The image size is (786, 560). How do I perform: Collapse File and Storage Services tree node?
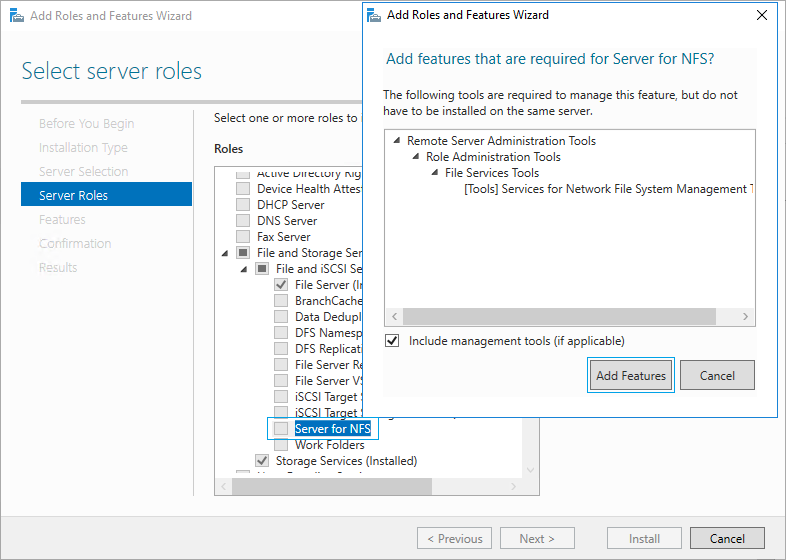click(225, 253)
